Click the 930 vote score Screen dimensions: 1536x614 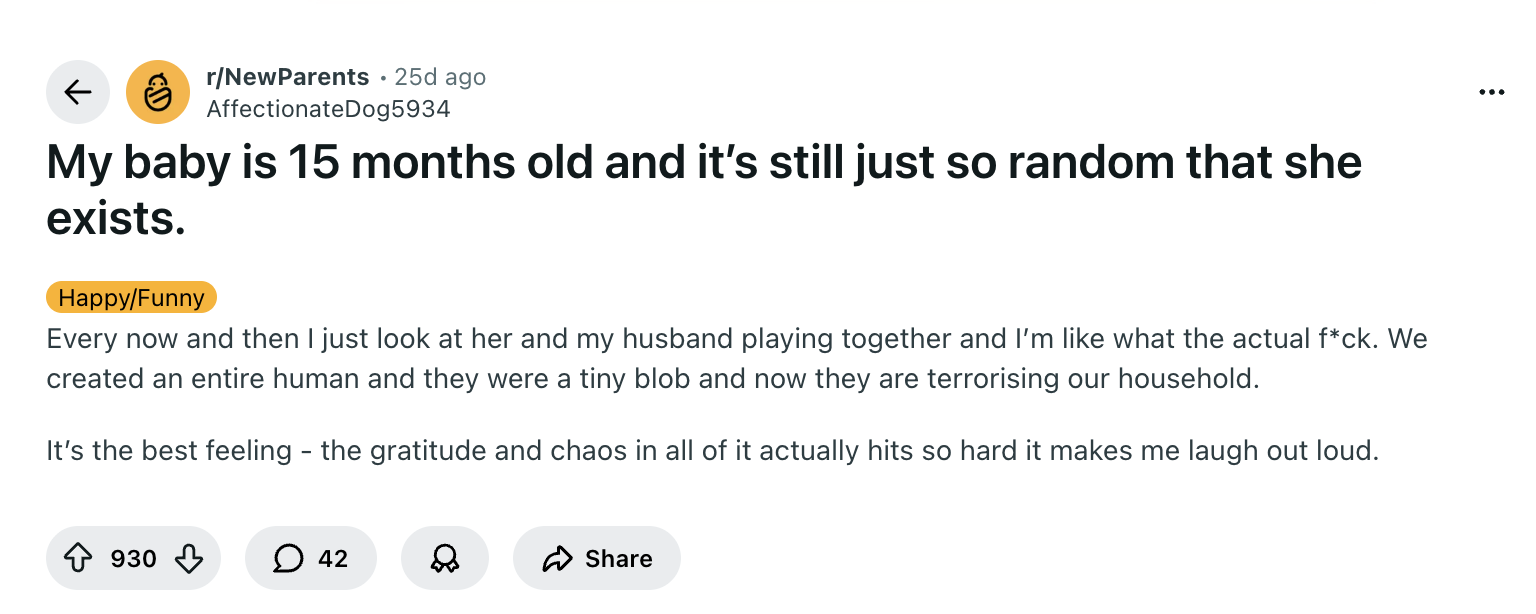tap(133, 558)
